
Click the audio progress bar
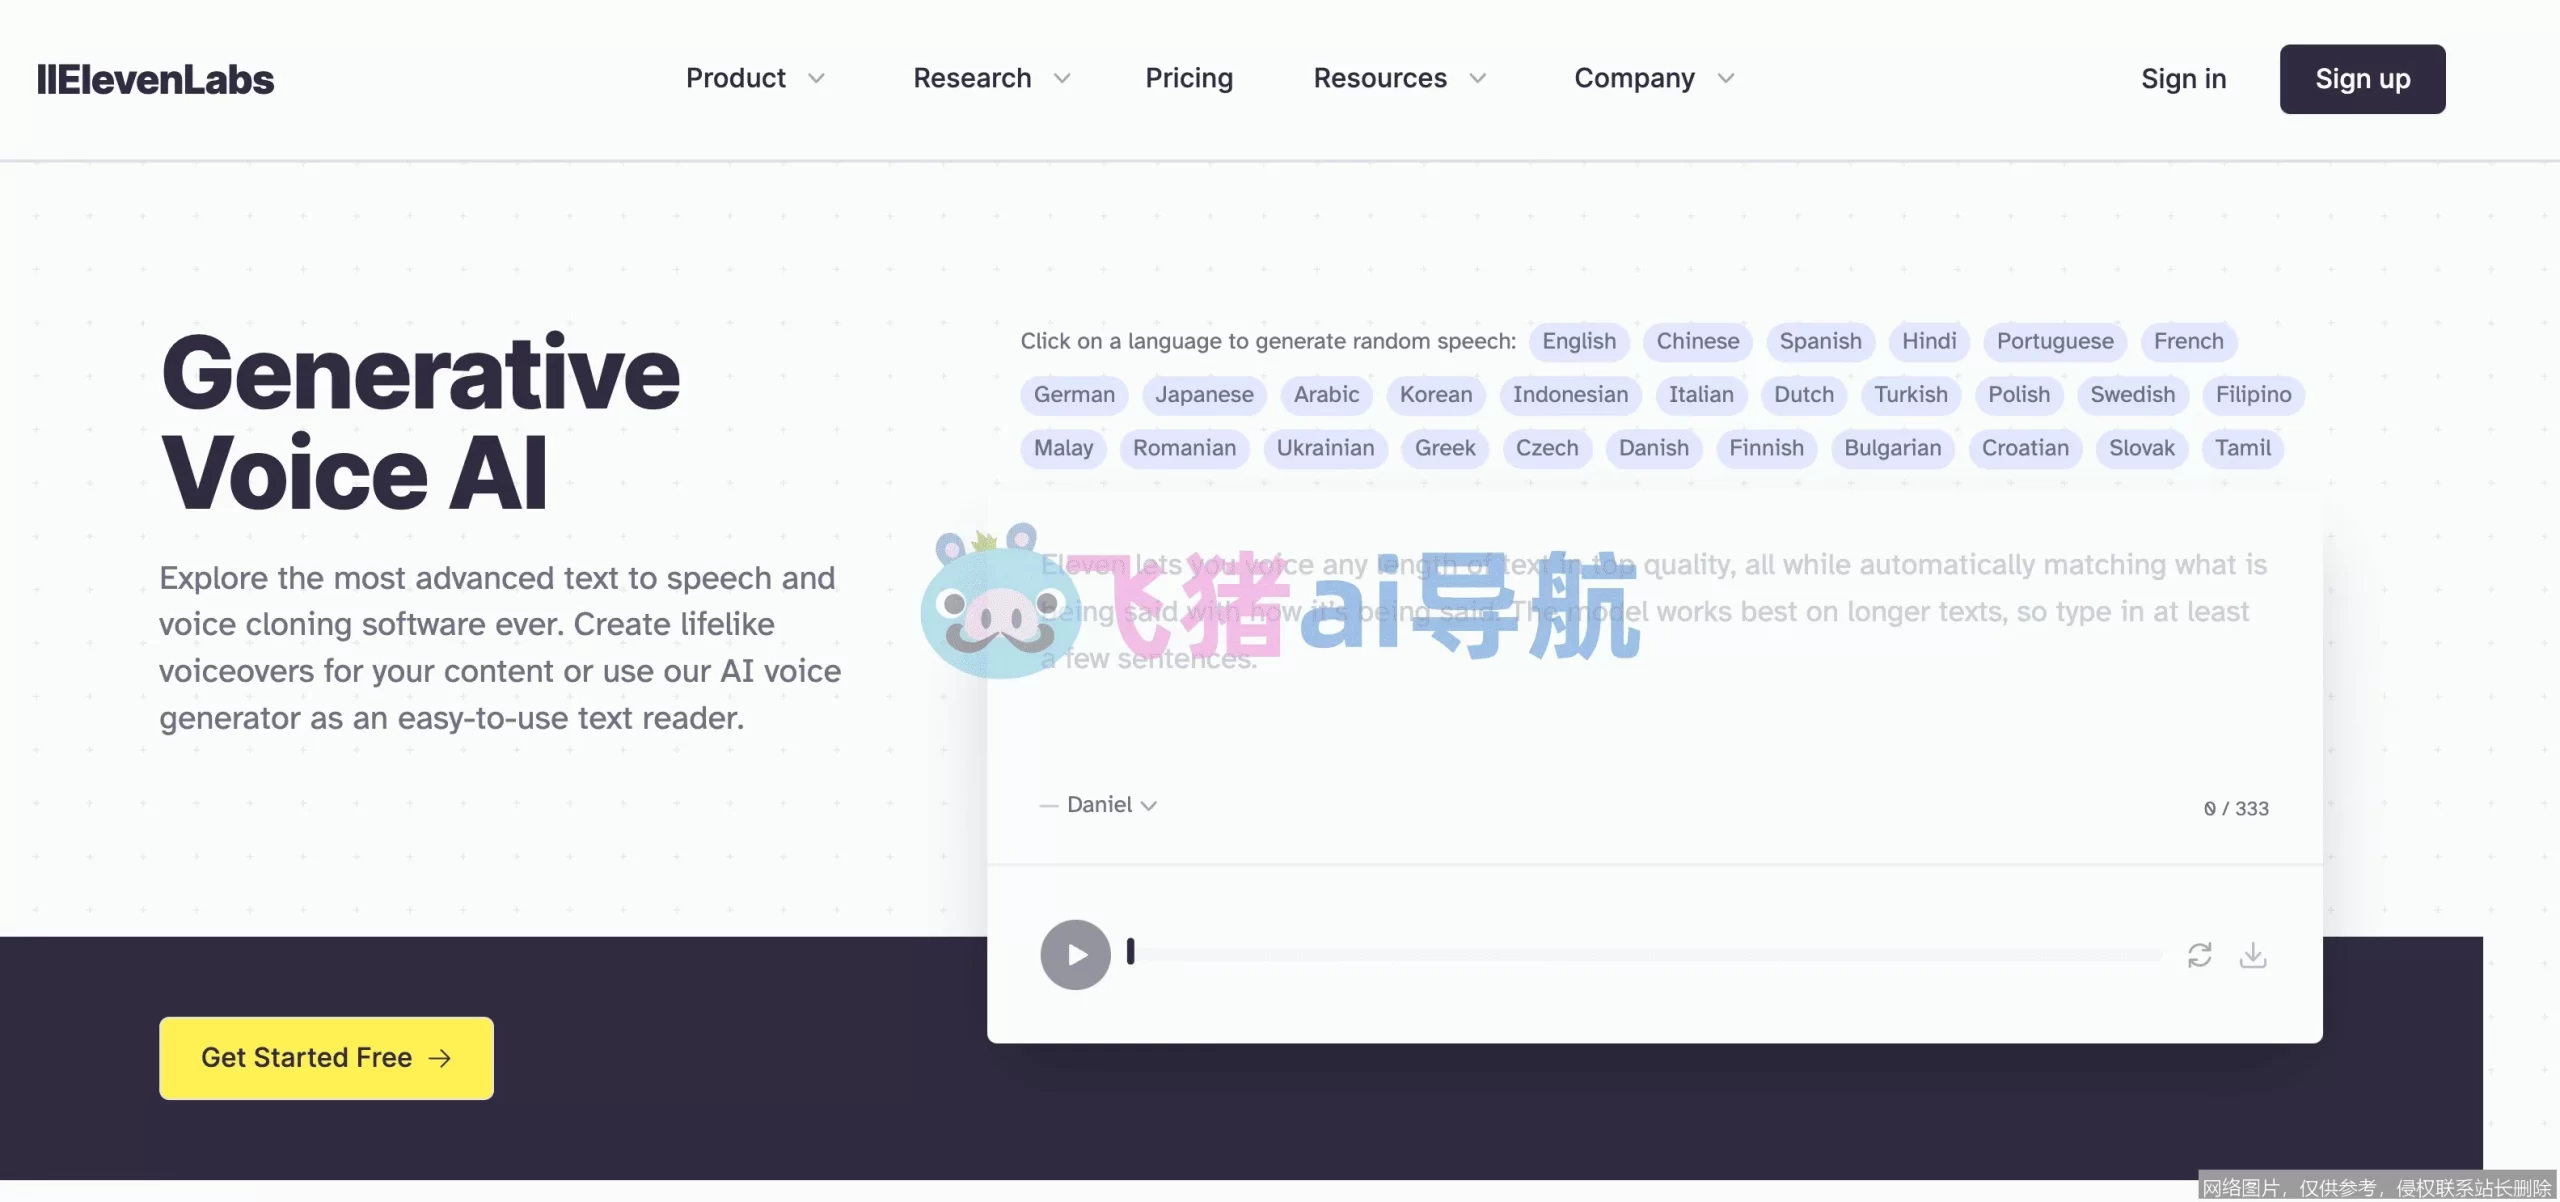click(x=1645, y=955)
